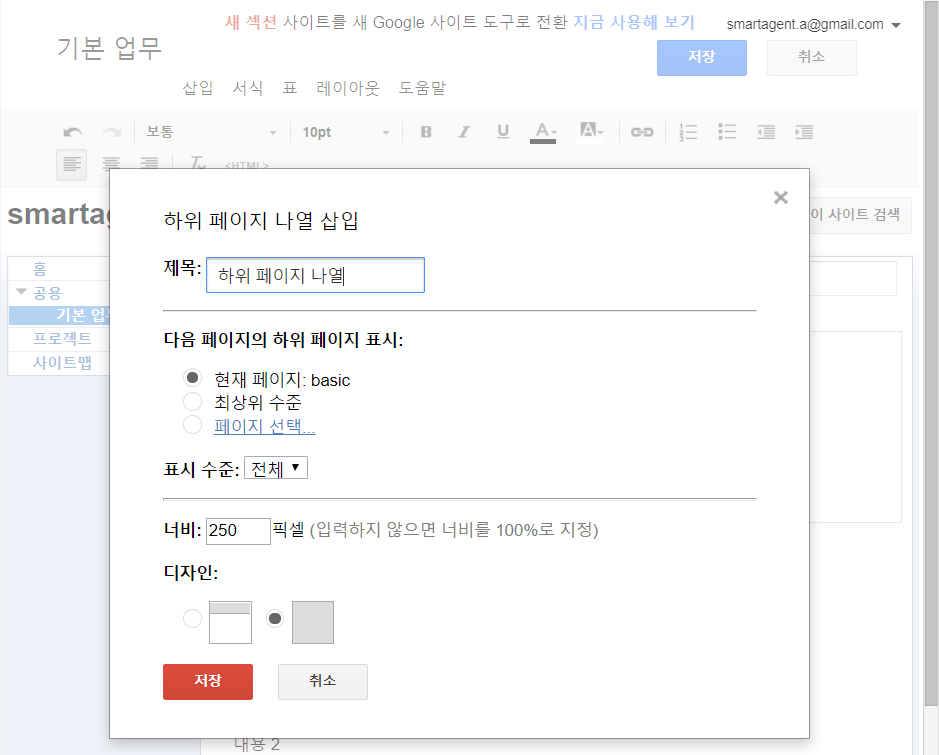Click the undo arrow icon in toolbar

[72, 132]
